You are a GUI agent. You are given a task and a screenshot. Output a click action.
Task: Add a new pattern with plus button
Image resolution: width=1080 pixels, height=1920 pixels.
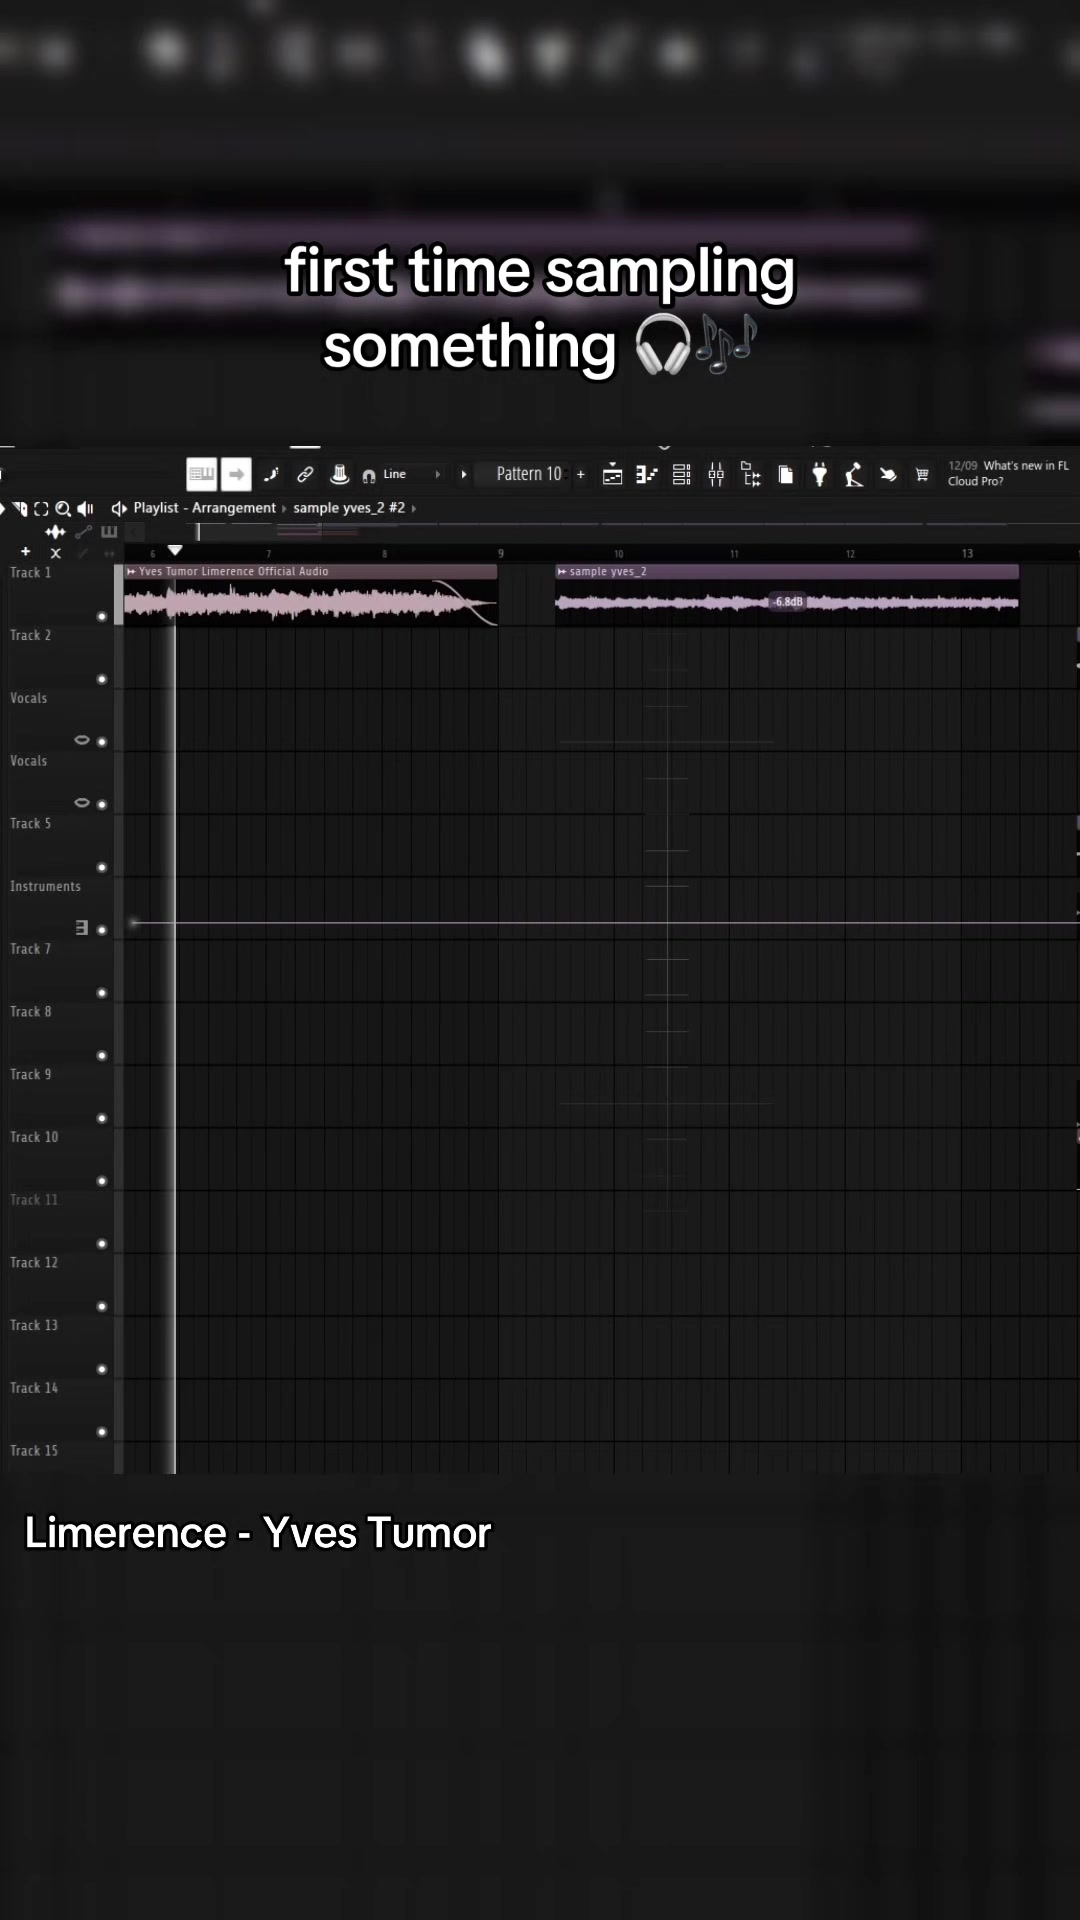(x=581, y=474)
